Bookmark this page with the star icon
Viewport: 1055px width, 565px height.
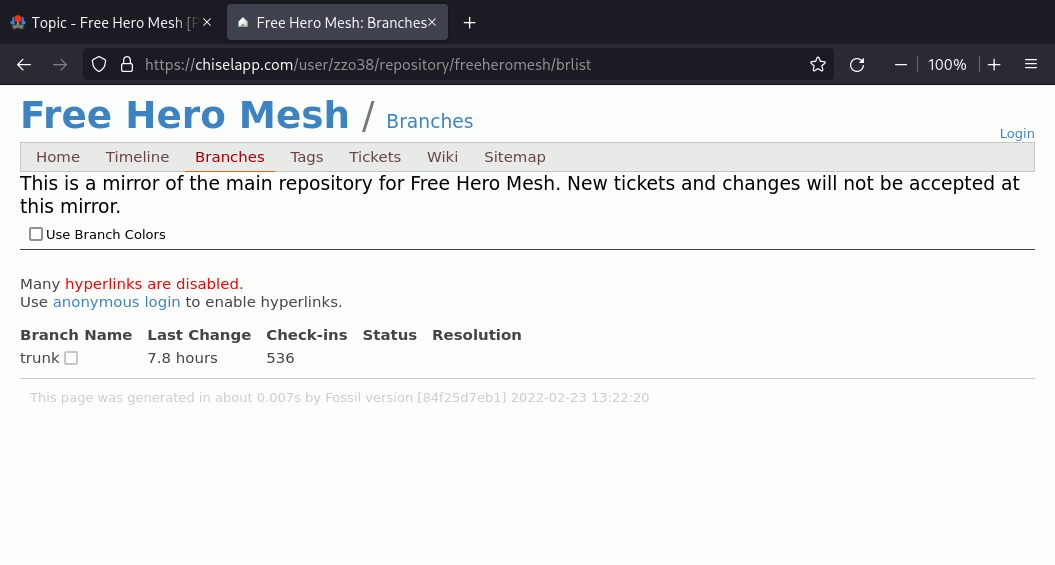818,64
